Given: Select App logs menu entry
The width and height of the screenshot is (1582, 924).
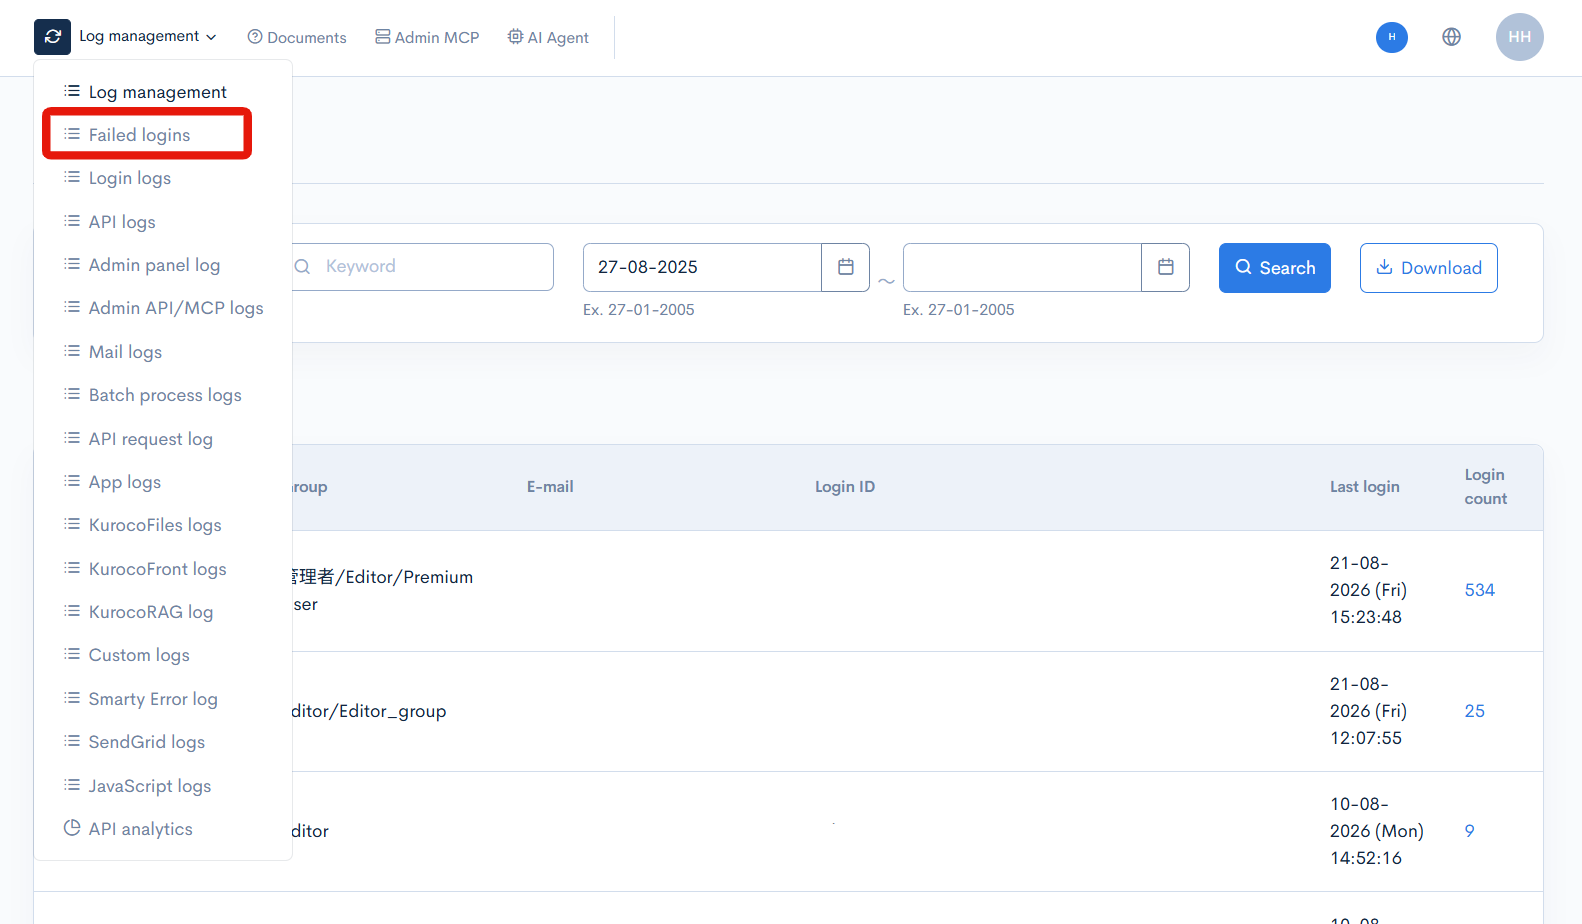Looking at the screenshot, I should pyautogui.click(x=113, y=482).
